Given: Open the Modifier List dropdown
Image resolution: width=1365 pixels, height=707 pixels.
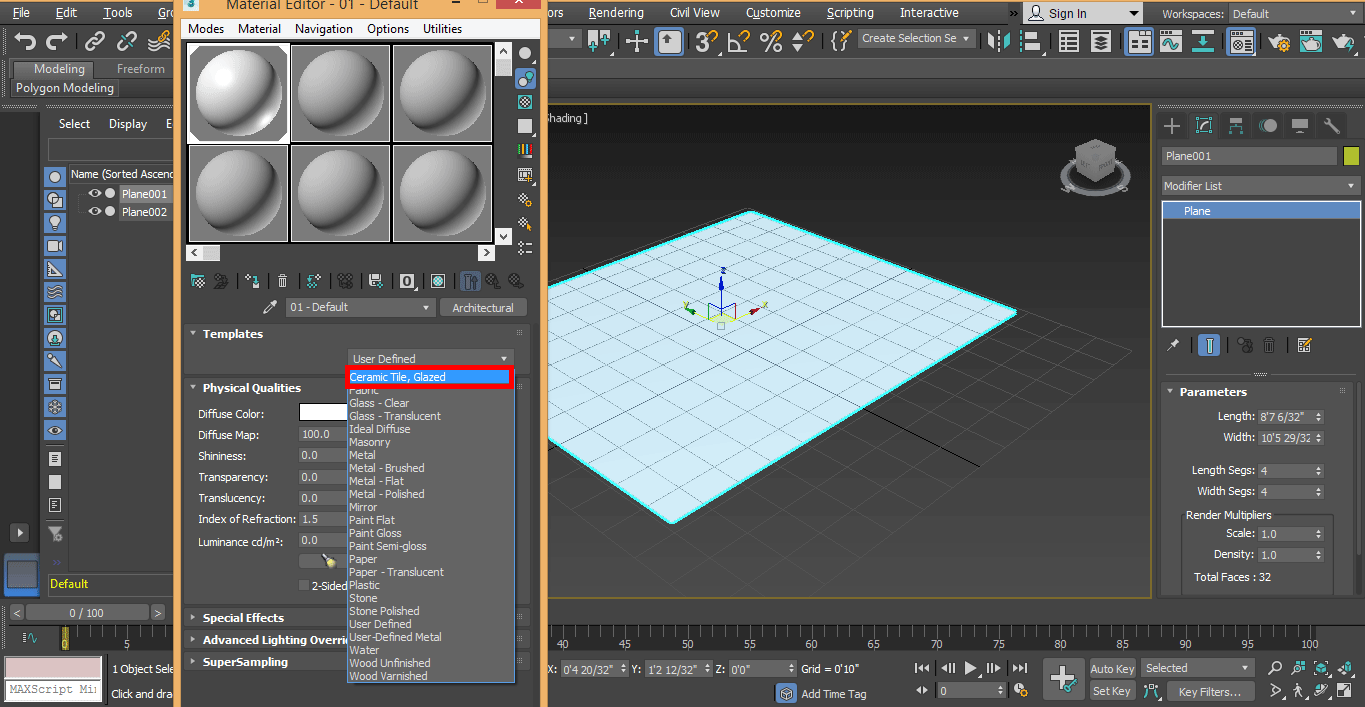Looking at the screenshot, I should click(1260, 186).
